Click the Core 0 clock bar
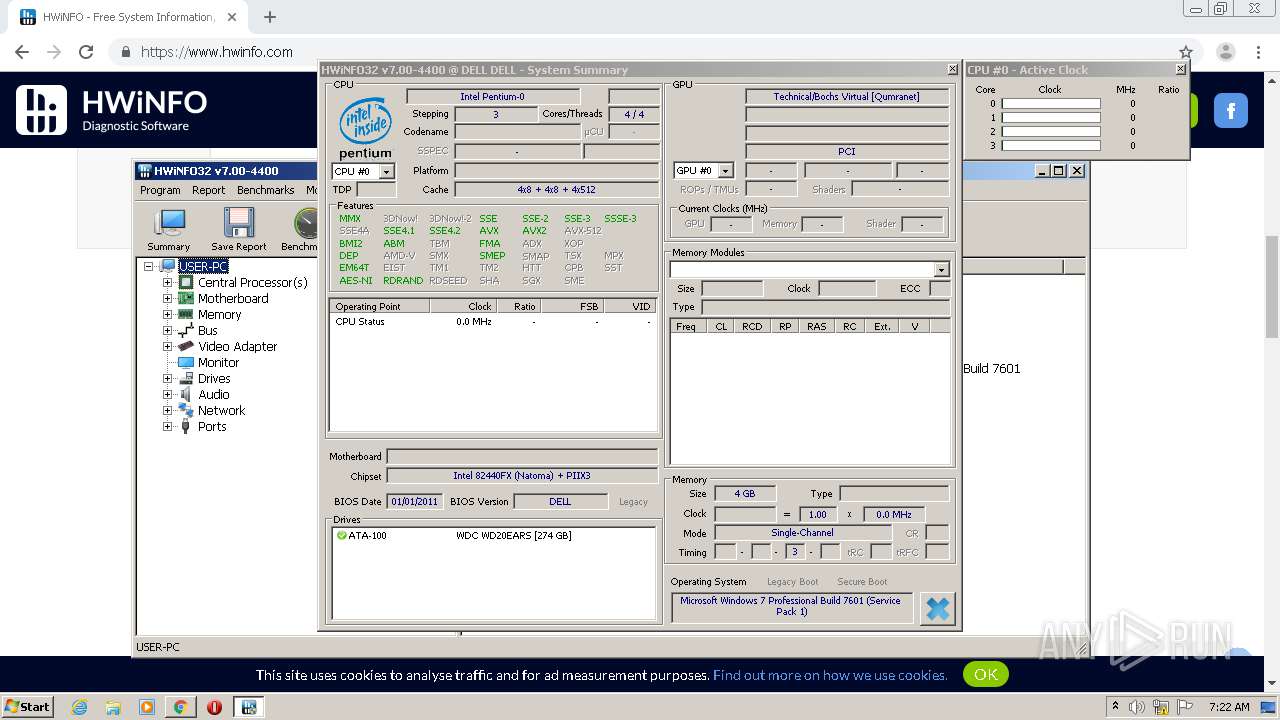The height and width of the screenshot is (720, 1280). 1051,104
